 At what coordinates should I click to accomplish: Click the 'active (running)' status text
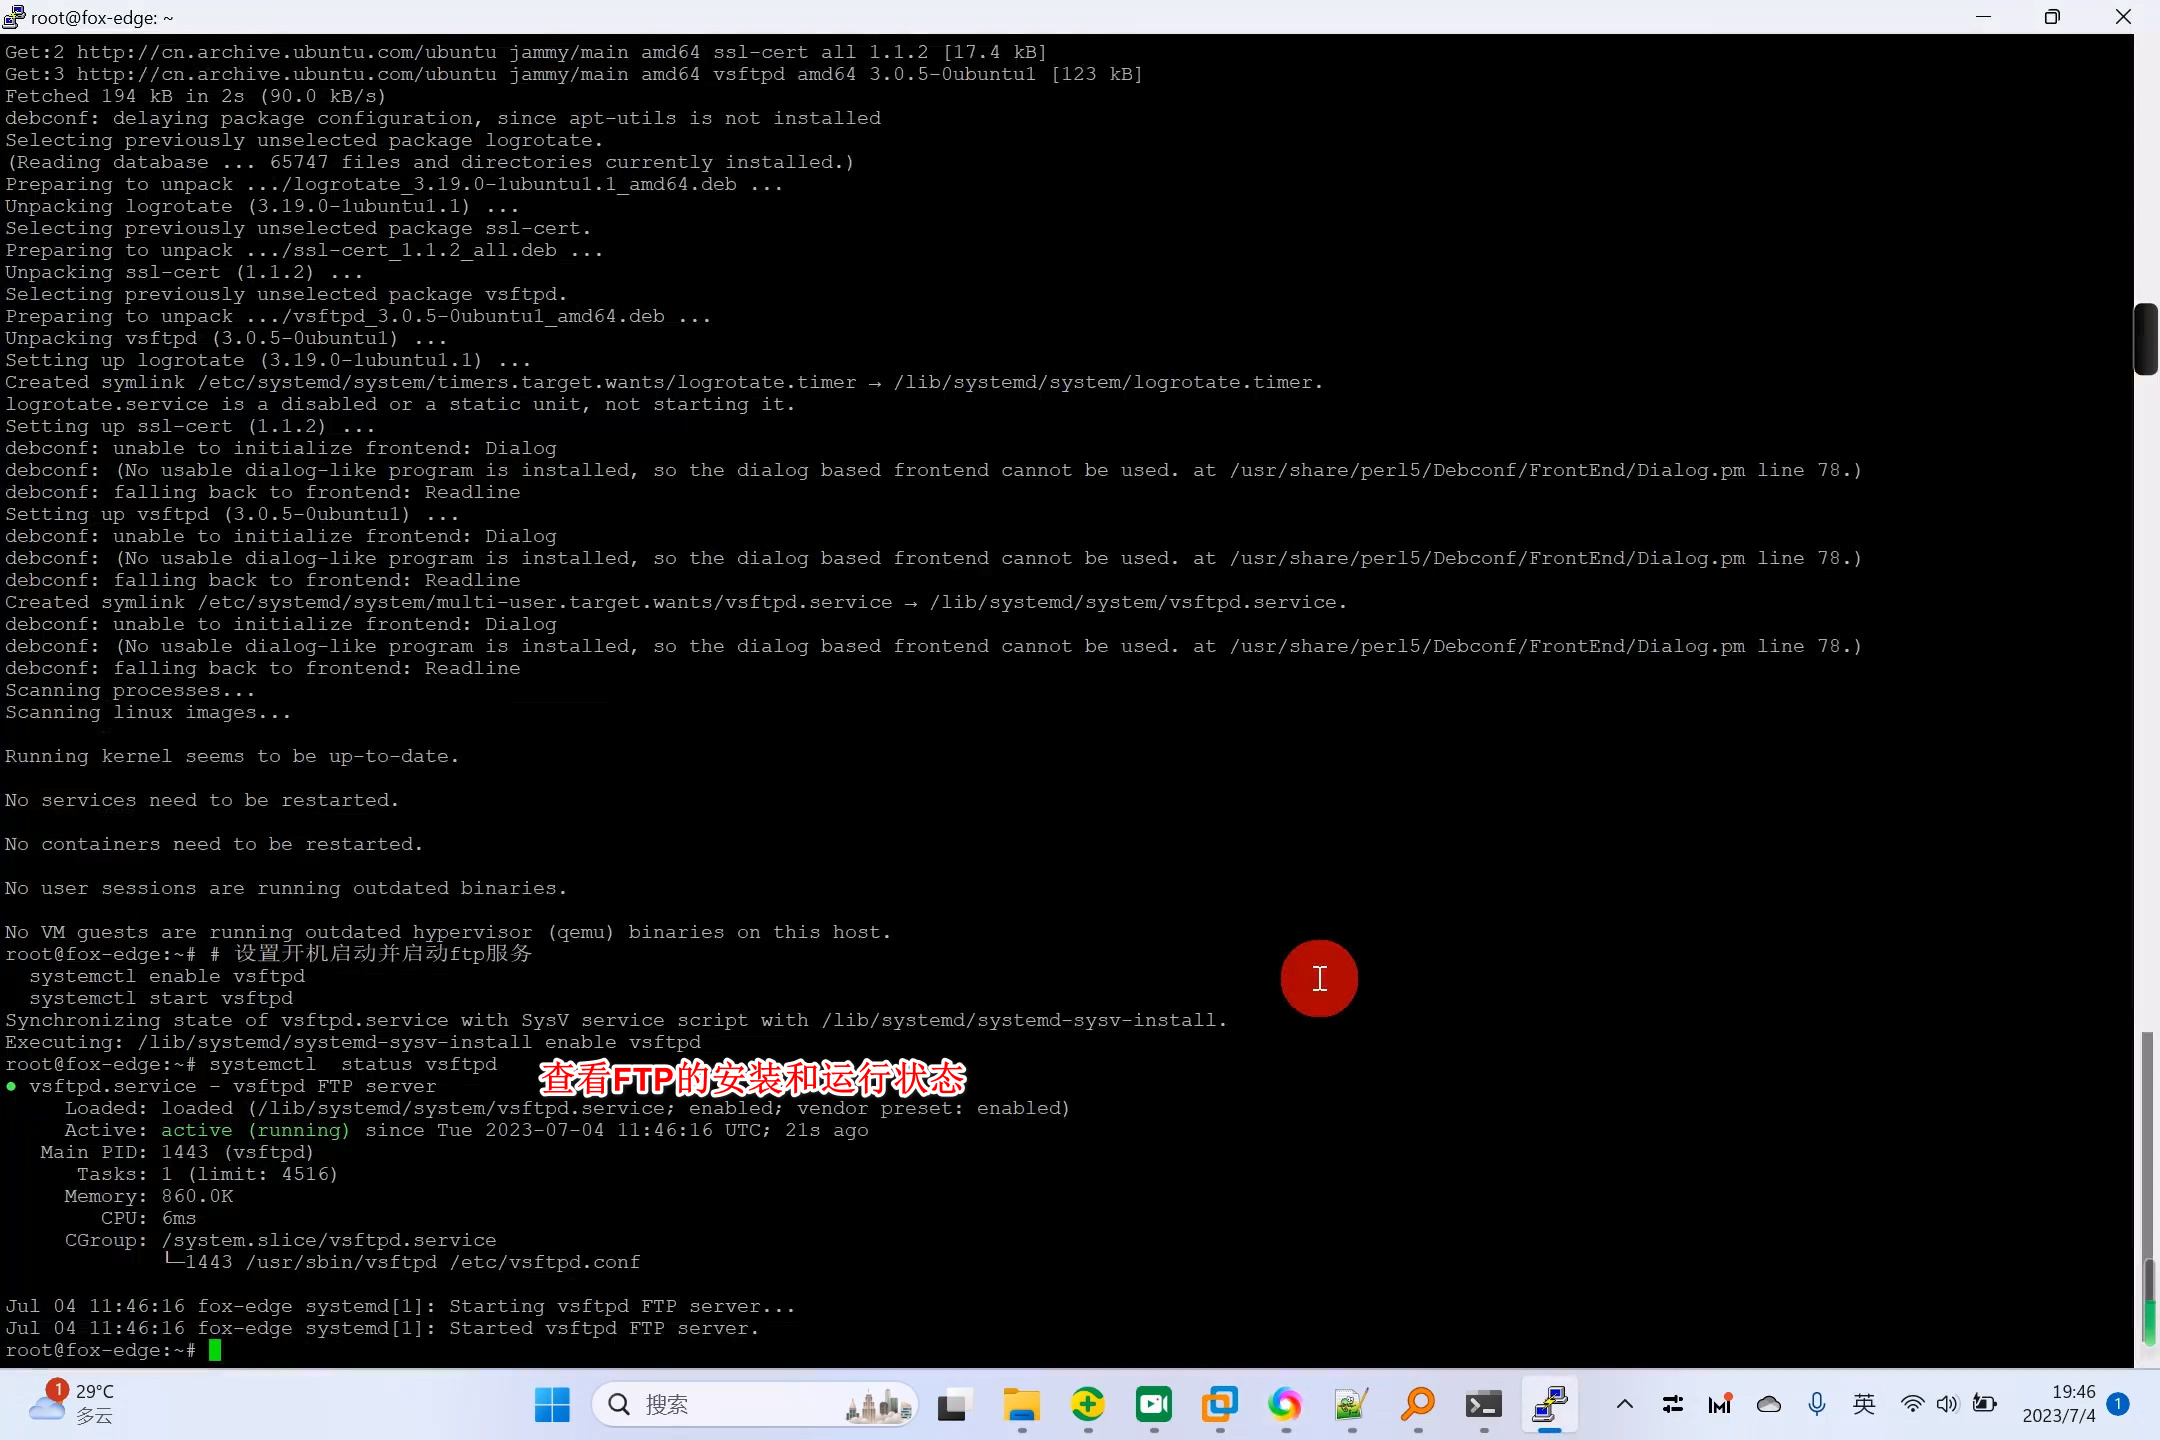[x=255, y=1131]
